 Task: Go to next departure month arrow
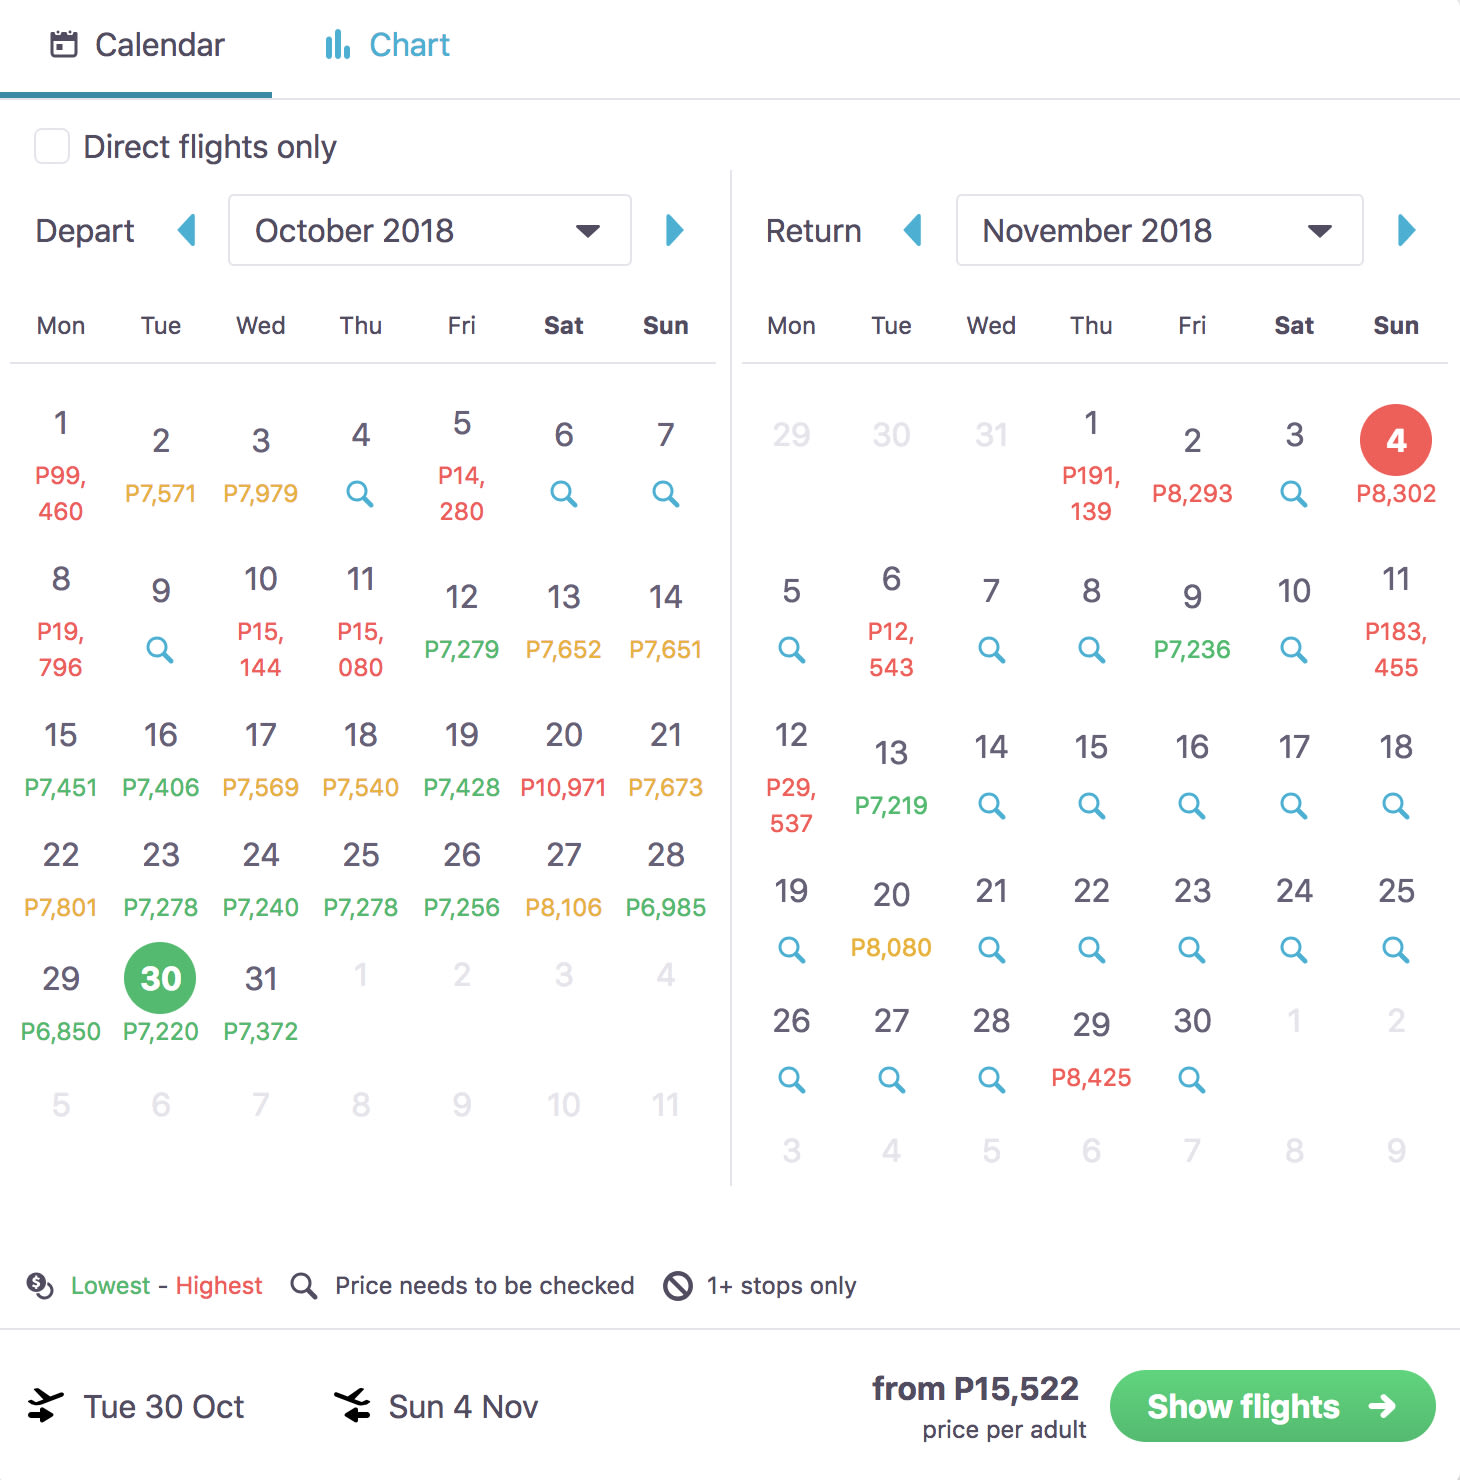click(x=674, y=230)
